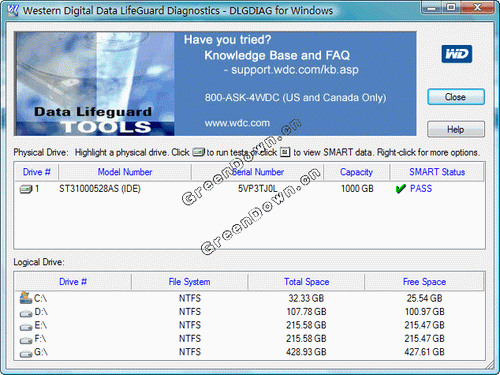Click logical Drive # column header
The image size is (500, 375).
73,282
